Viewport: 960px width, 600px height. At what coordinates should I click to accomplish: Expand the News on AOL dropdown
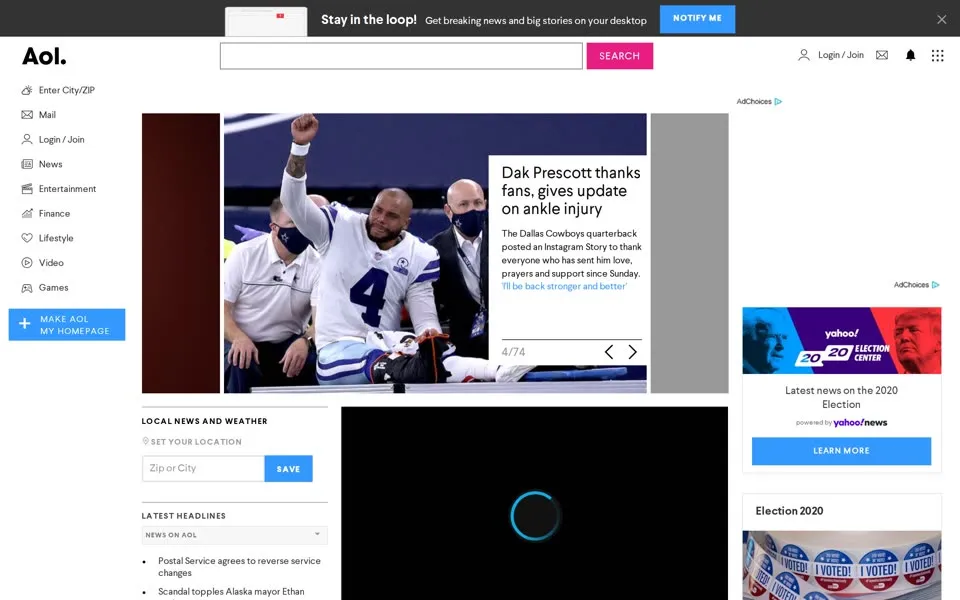coord(234,535)
